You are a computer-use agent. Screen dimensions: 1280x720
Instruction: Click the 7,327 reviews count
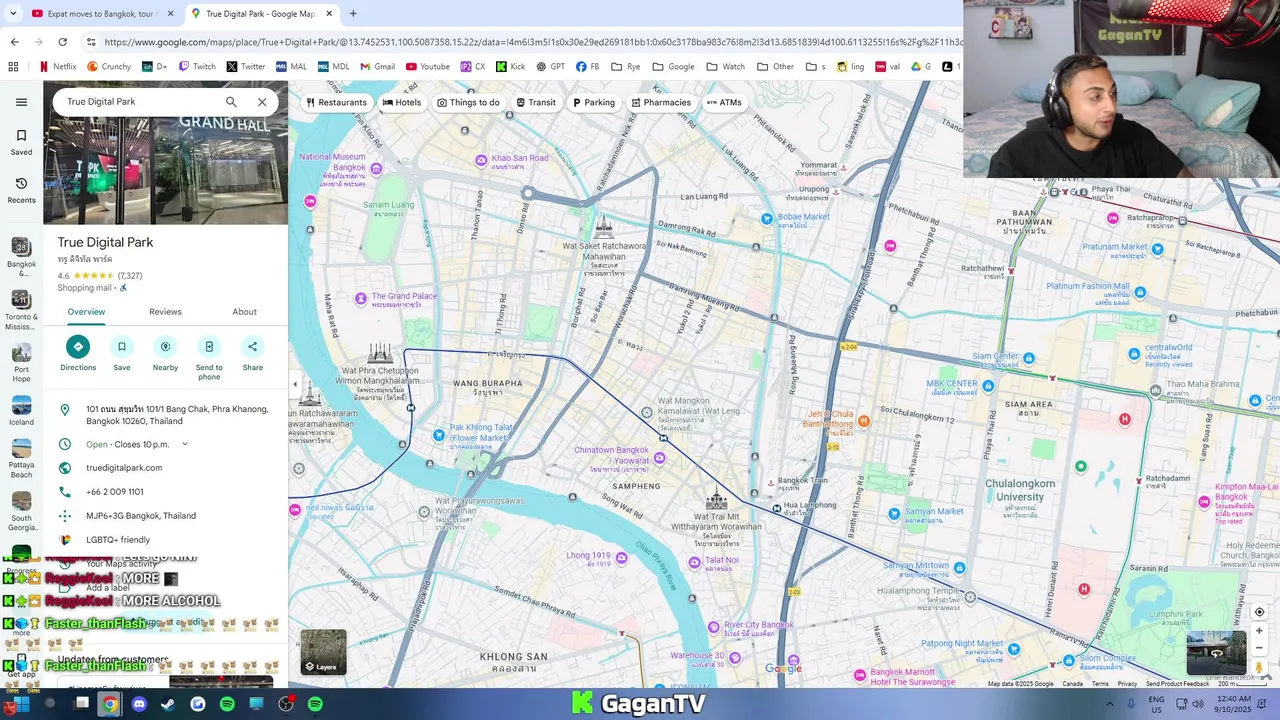point(130,276)
